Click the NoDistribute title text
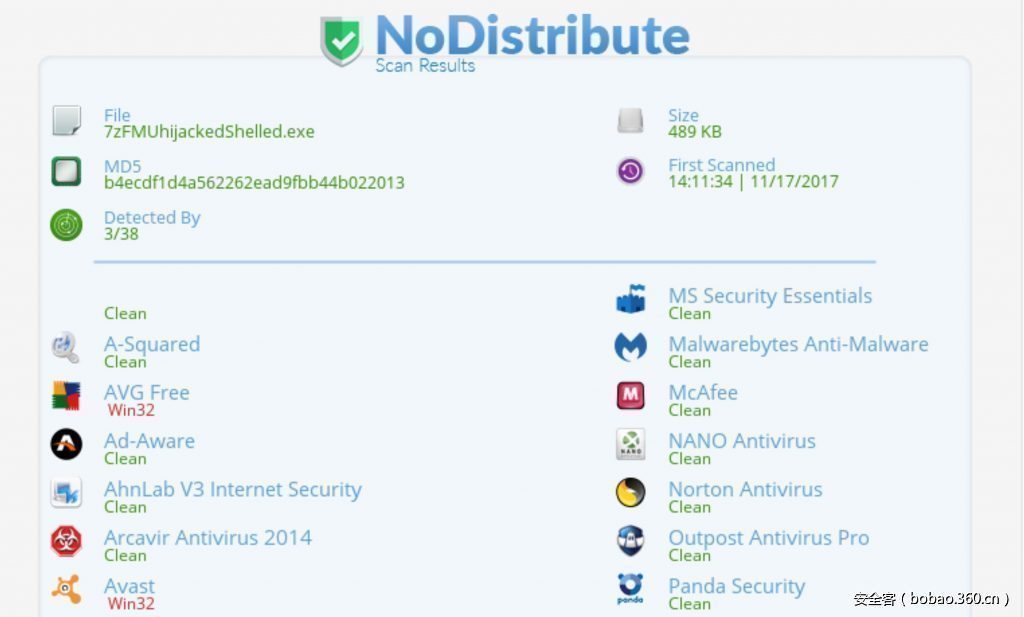The image size is (1024, 617). click(532, 35)
